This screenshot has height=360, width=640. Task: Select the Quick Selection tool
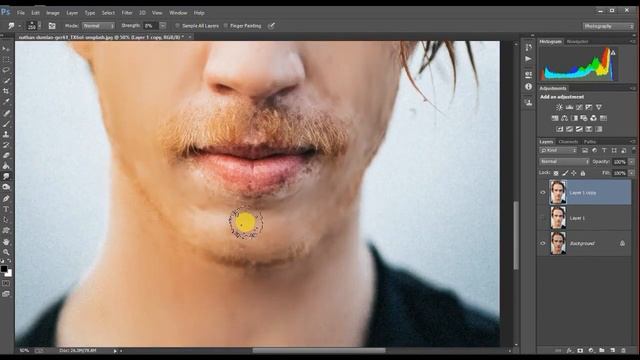pyautogui.click(x=6, y=80)
